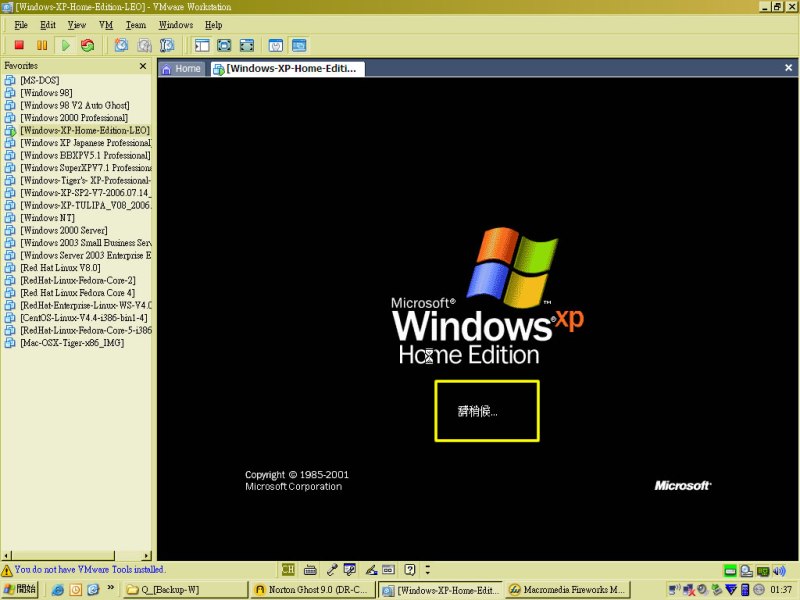Click the Favorites horizontal scrollbar left arrow
Image resolution: width=800 pixels, height=600 pixels.
coord(6,555)
